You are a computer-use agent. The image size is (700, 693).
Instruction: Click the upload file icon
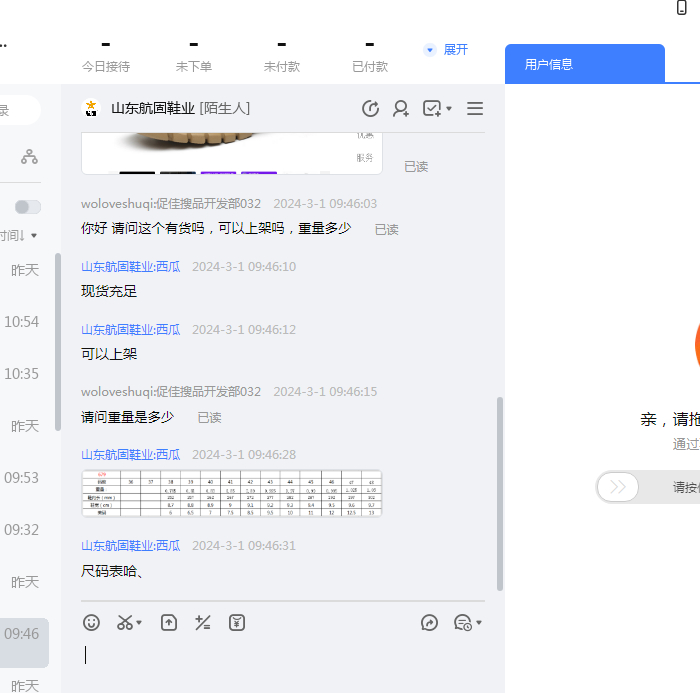click(x=169, y=622)
